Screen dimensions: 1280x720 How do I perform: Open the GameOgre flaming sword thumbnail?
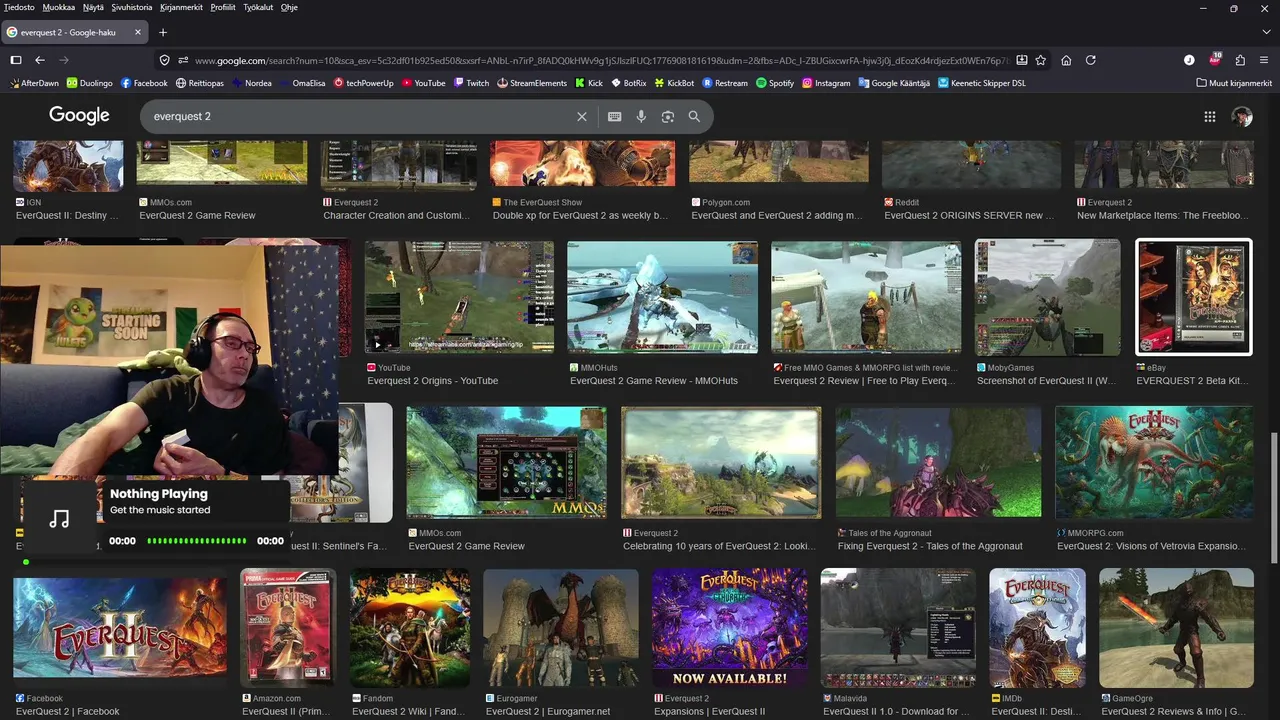(1176, 628)
